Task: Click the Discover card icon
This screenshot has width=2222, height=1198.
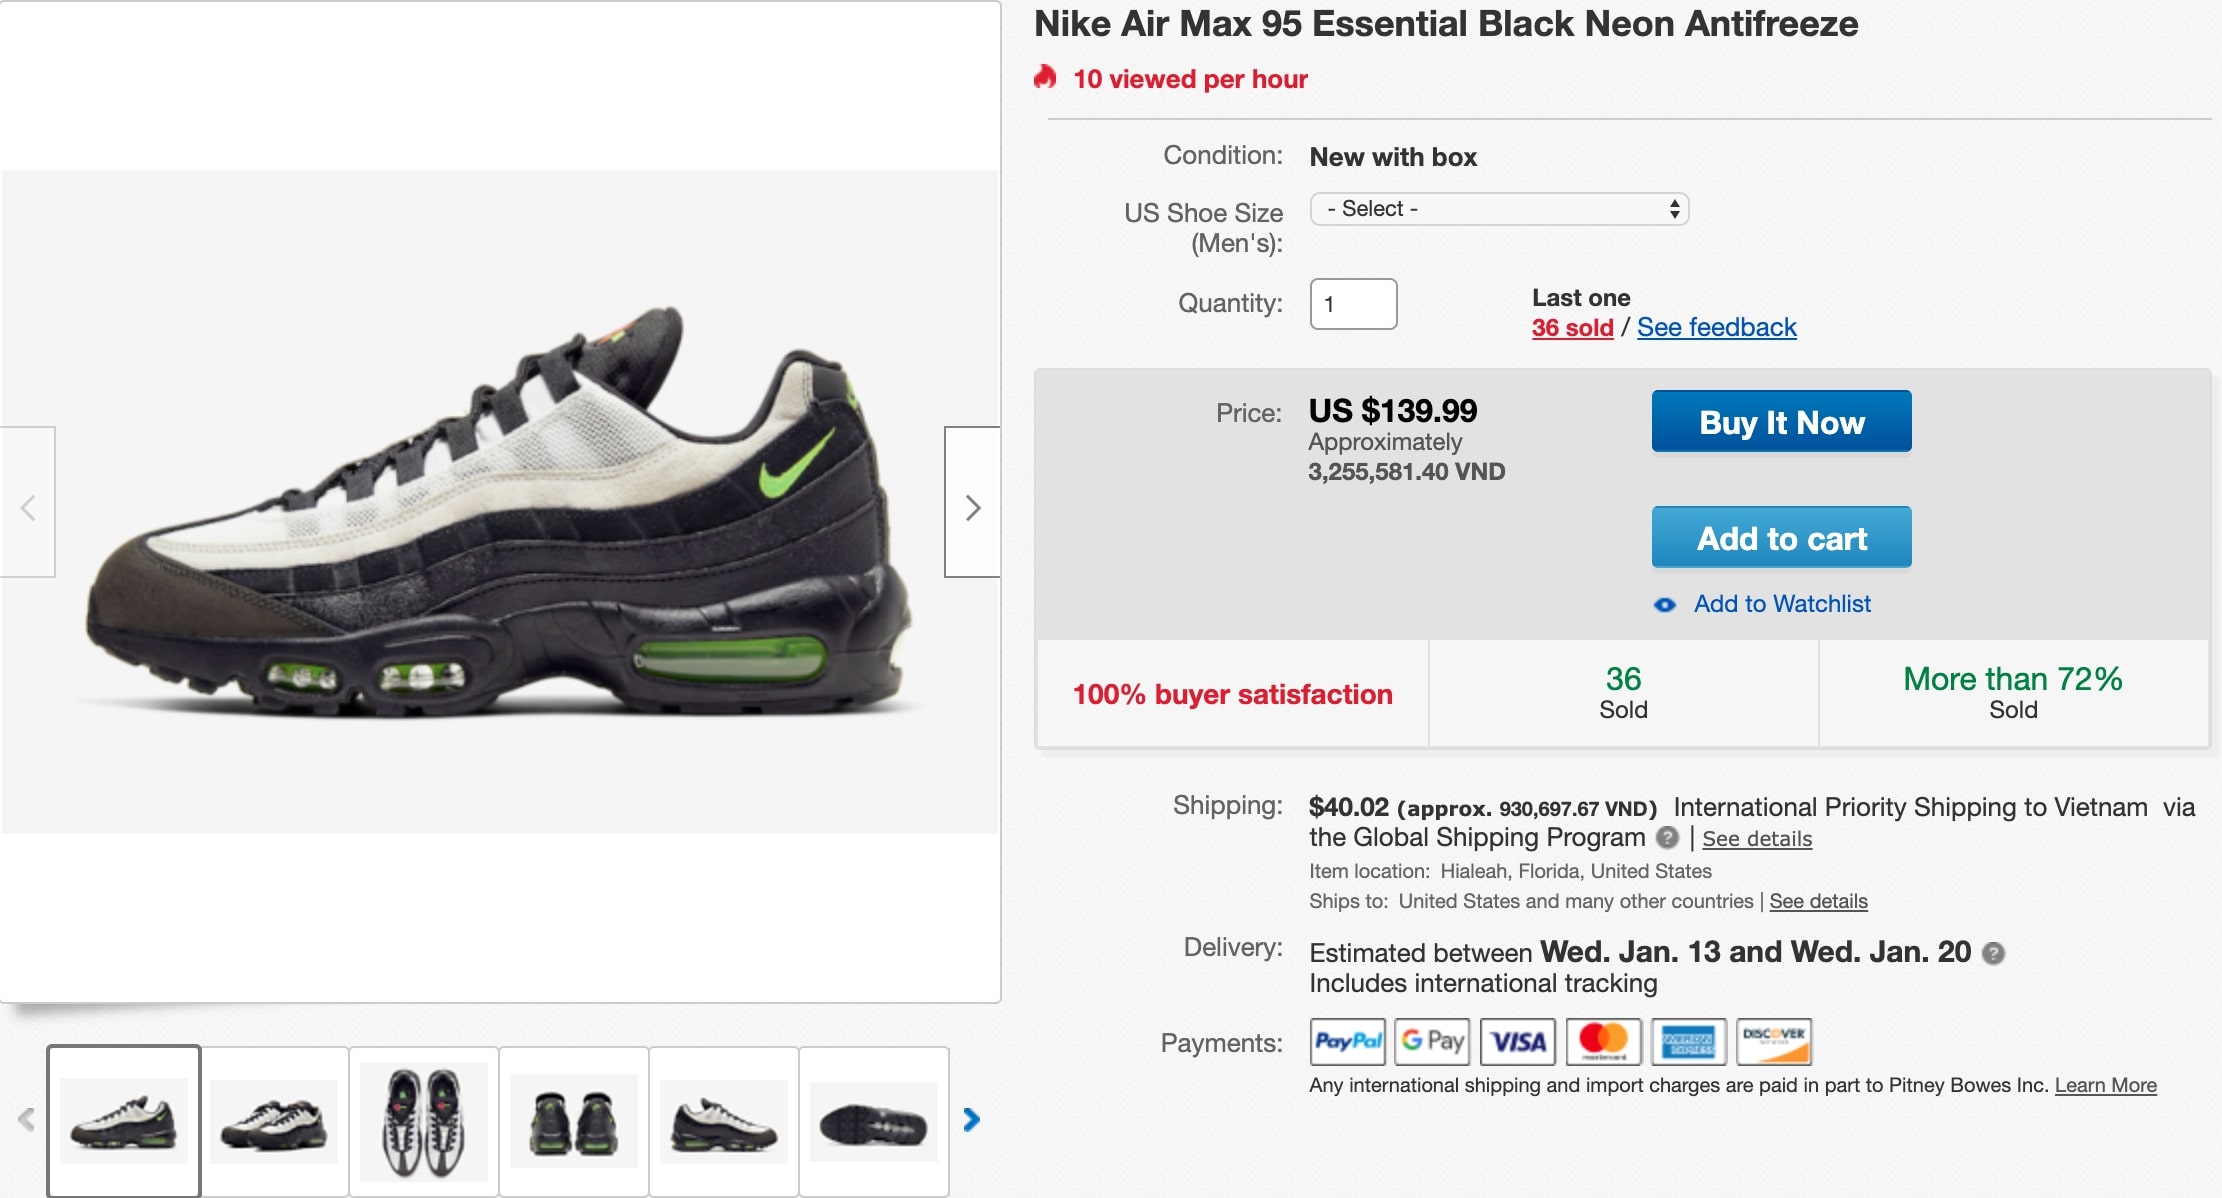Action: [x=1774, y=1042]
